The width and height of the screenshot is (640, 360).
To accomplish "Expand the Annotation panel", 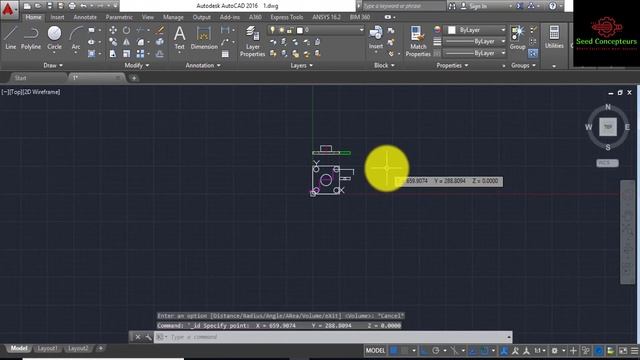I will coord(203,65).
